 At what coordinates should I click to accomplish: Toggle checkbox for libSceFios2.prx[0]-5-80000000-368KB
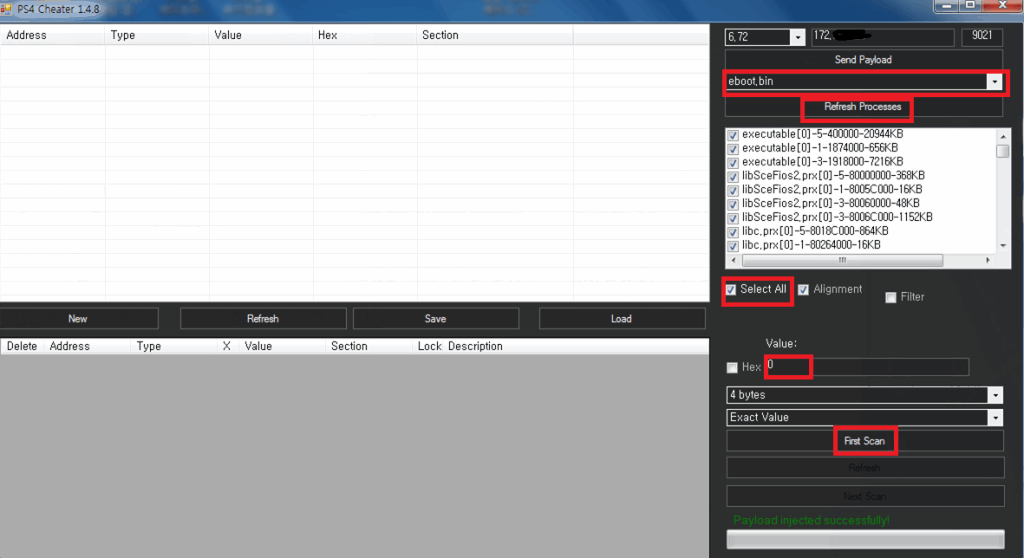point(733,176)
